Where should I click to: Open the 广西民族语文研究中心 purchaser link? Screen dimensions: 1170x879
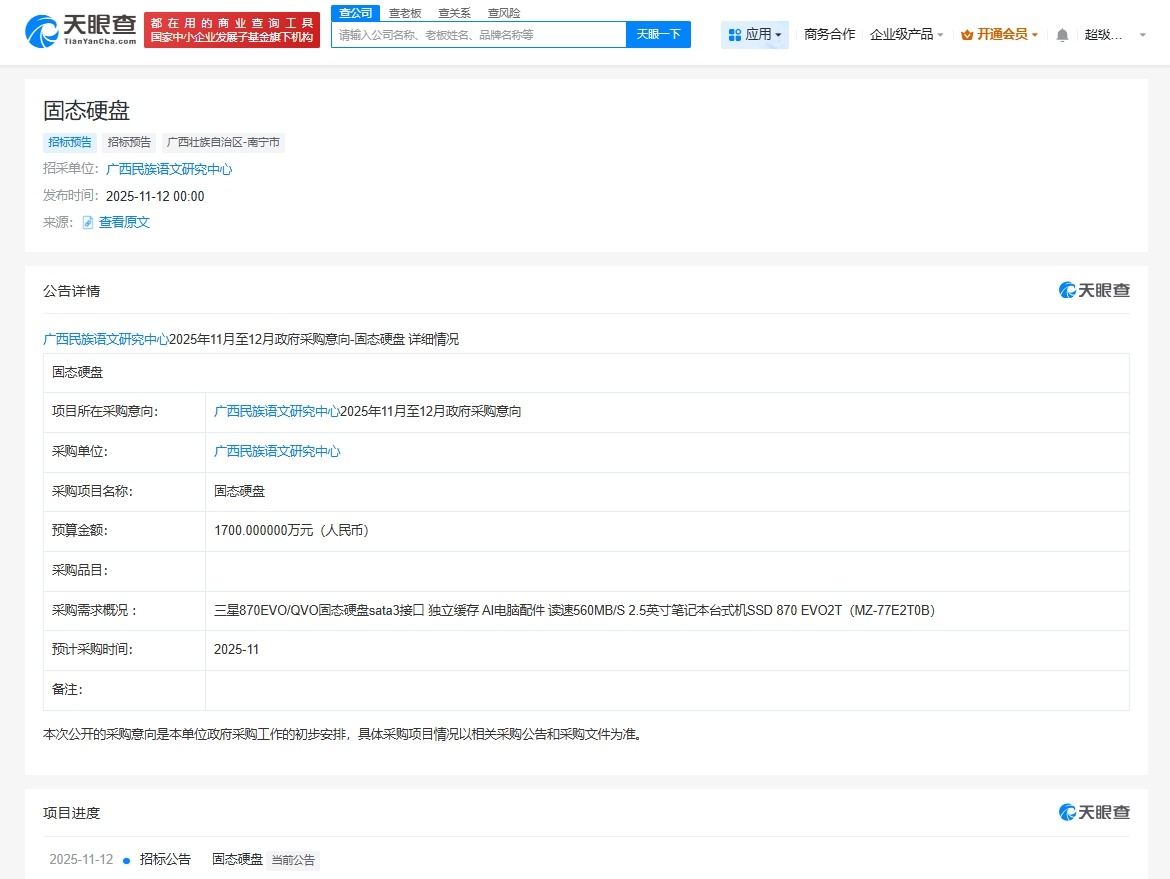tap(278, 451)
